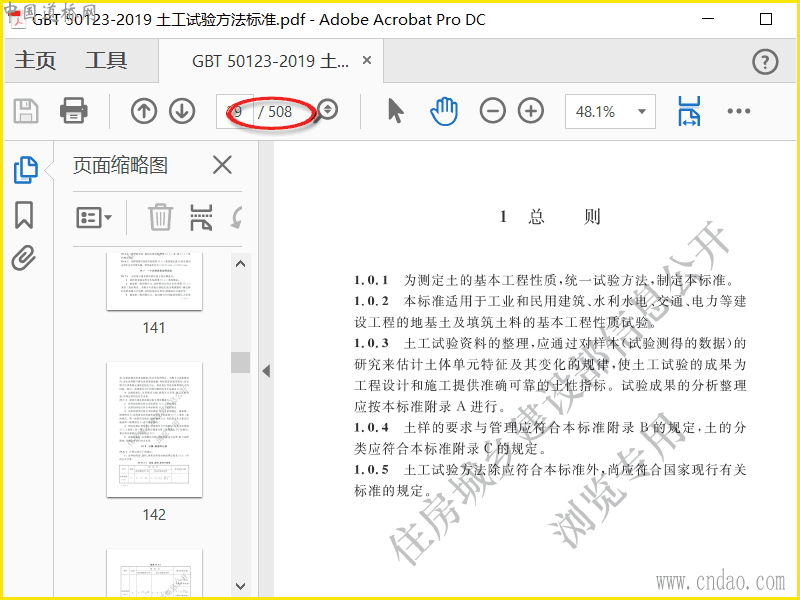
Task: Click the page stepper next to 508
Action: [x=328, y=109]
